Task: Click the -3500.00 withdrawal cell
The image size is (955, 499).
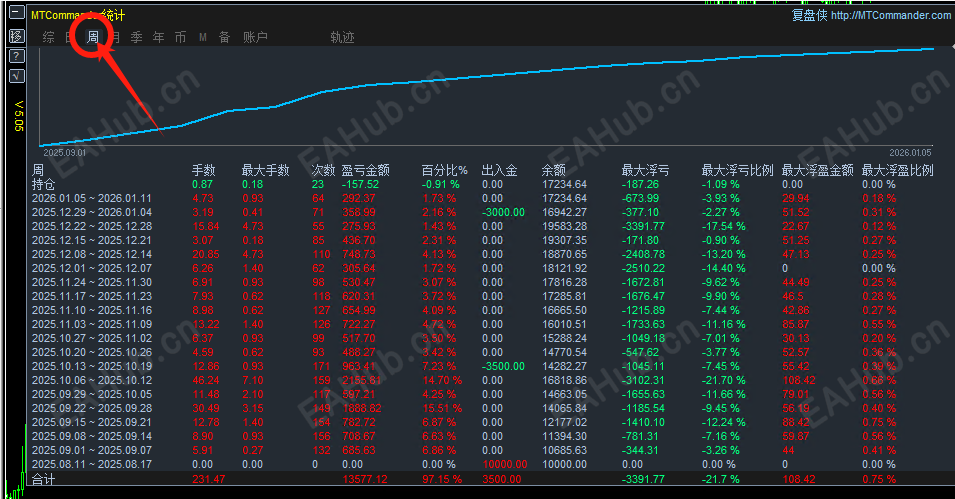Action: point(503,366)
